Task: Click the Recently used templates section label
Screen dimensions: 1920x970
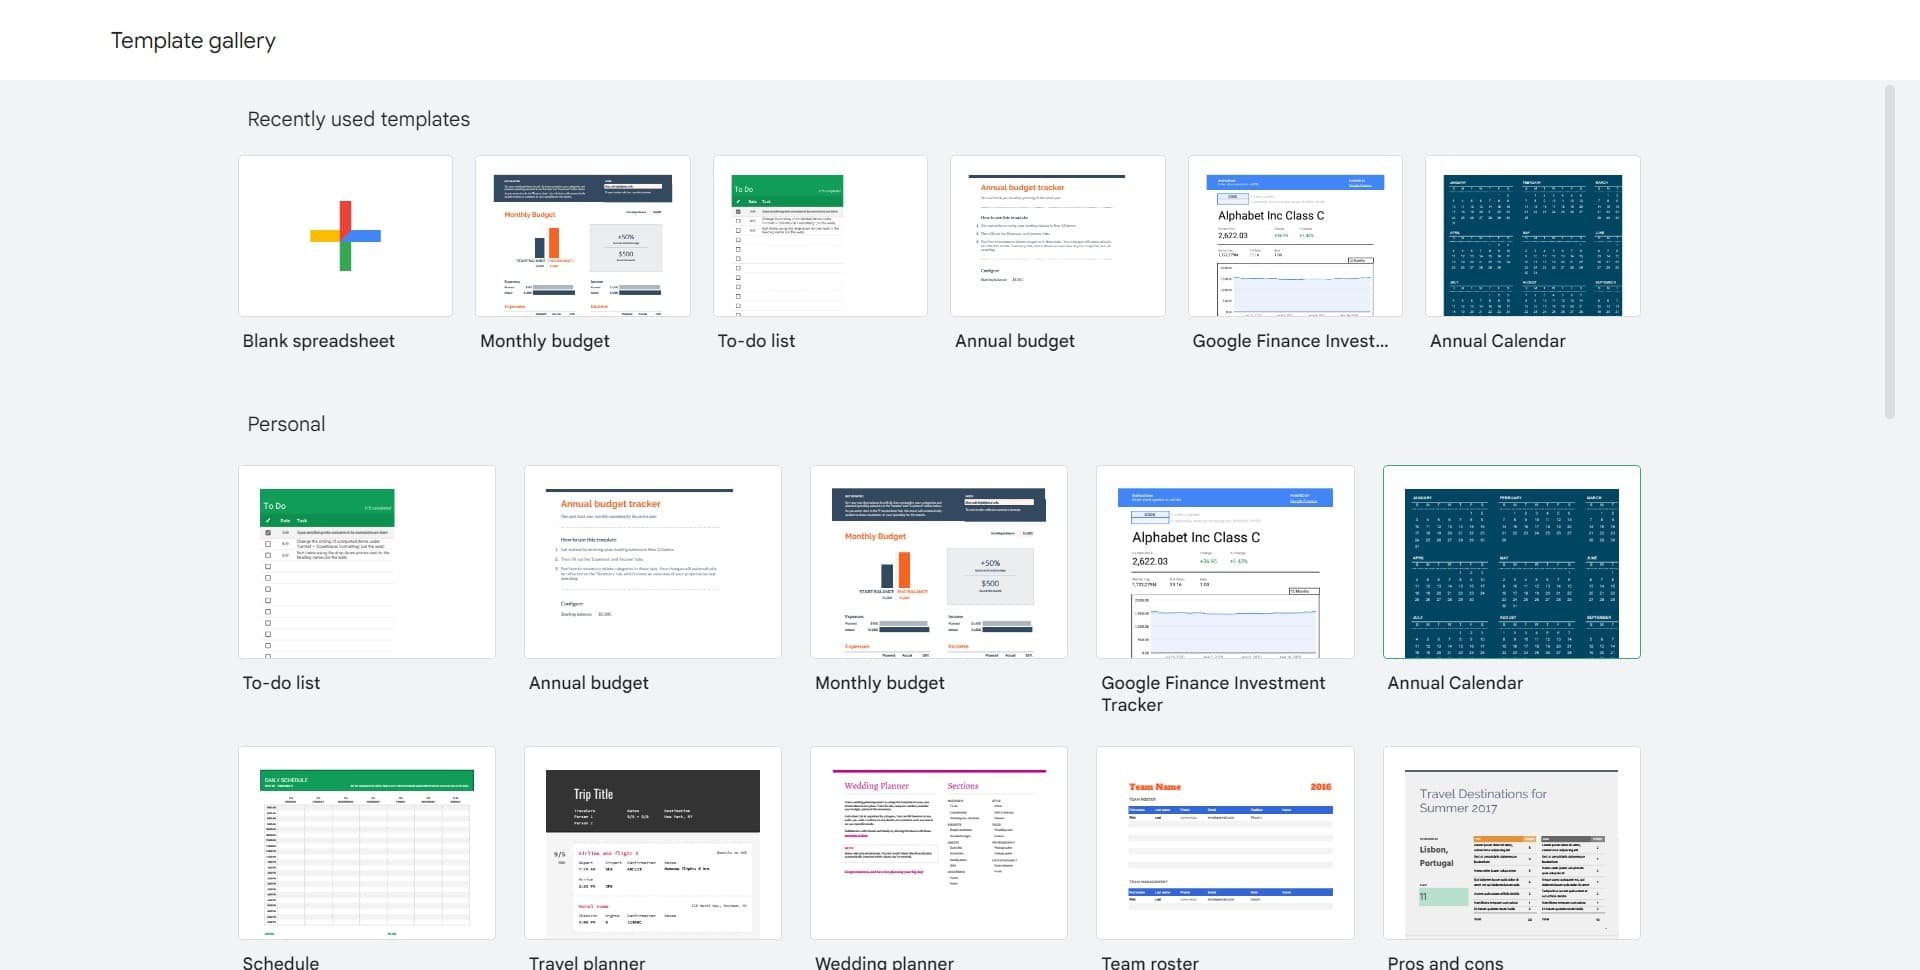Action: 358,119
